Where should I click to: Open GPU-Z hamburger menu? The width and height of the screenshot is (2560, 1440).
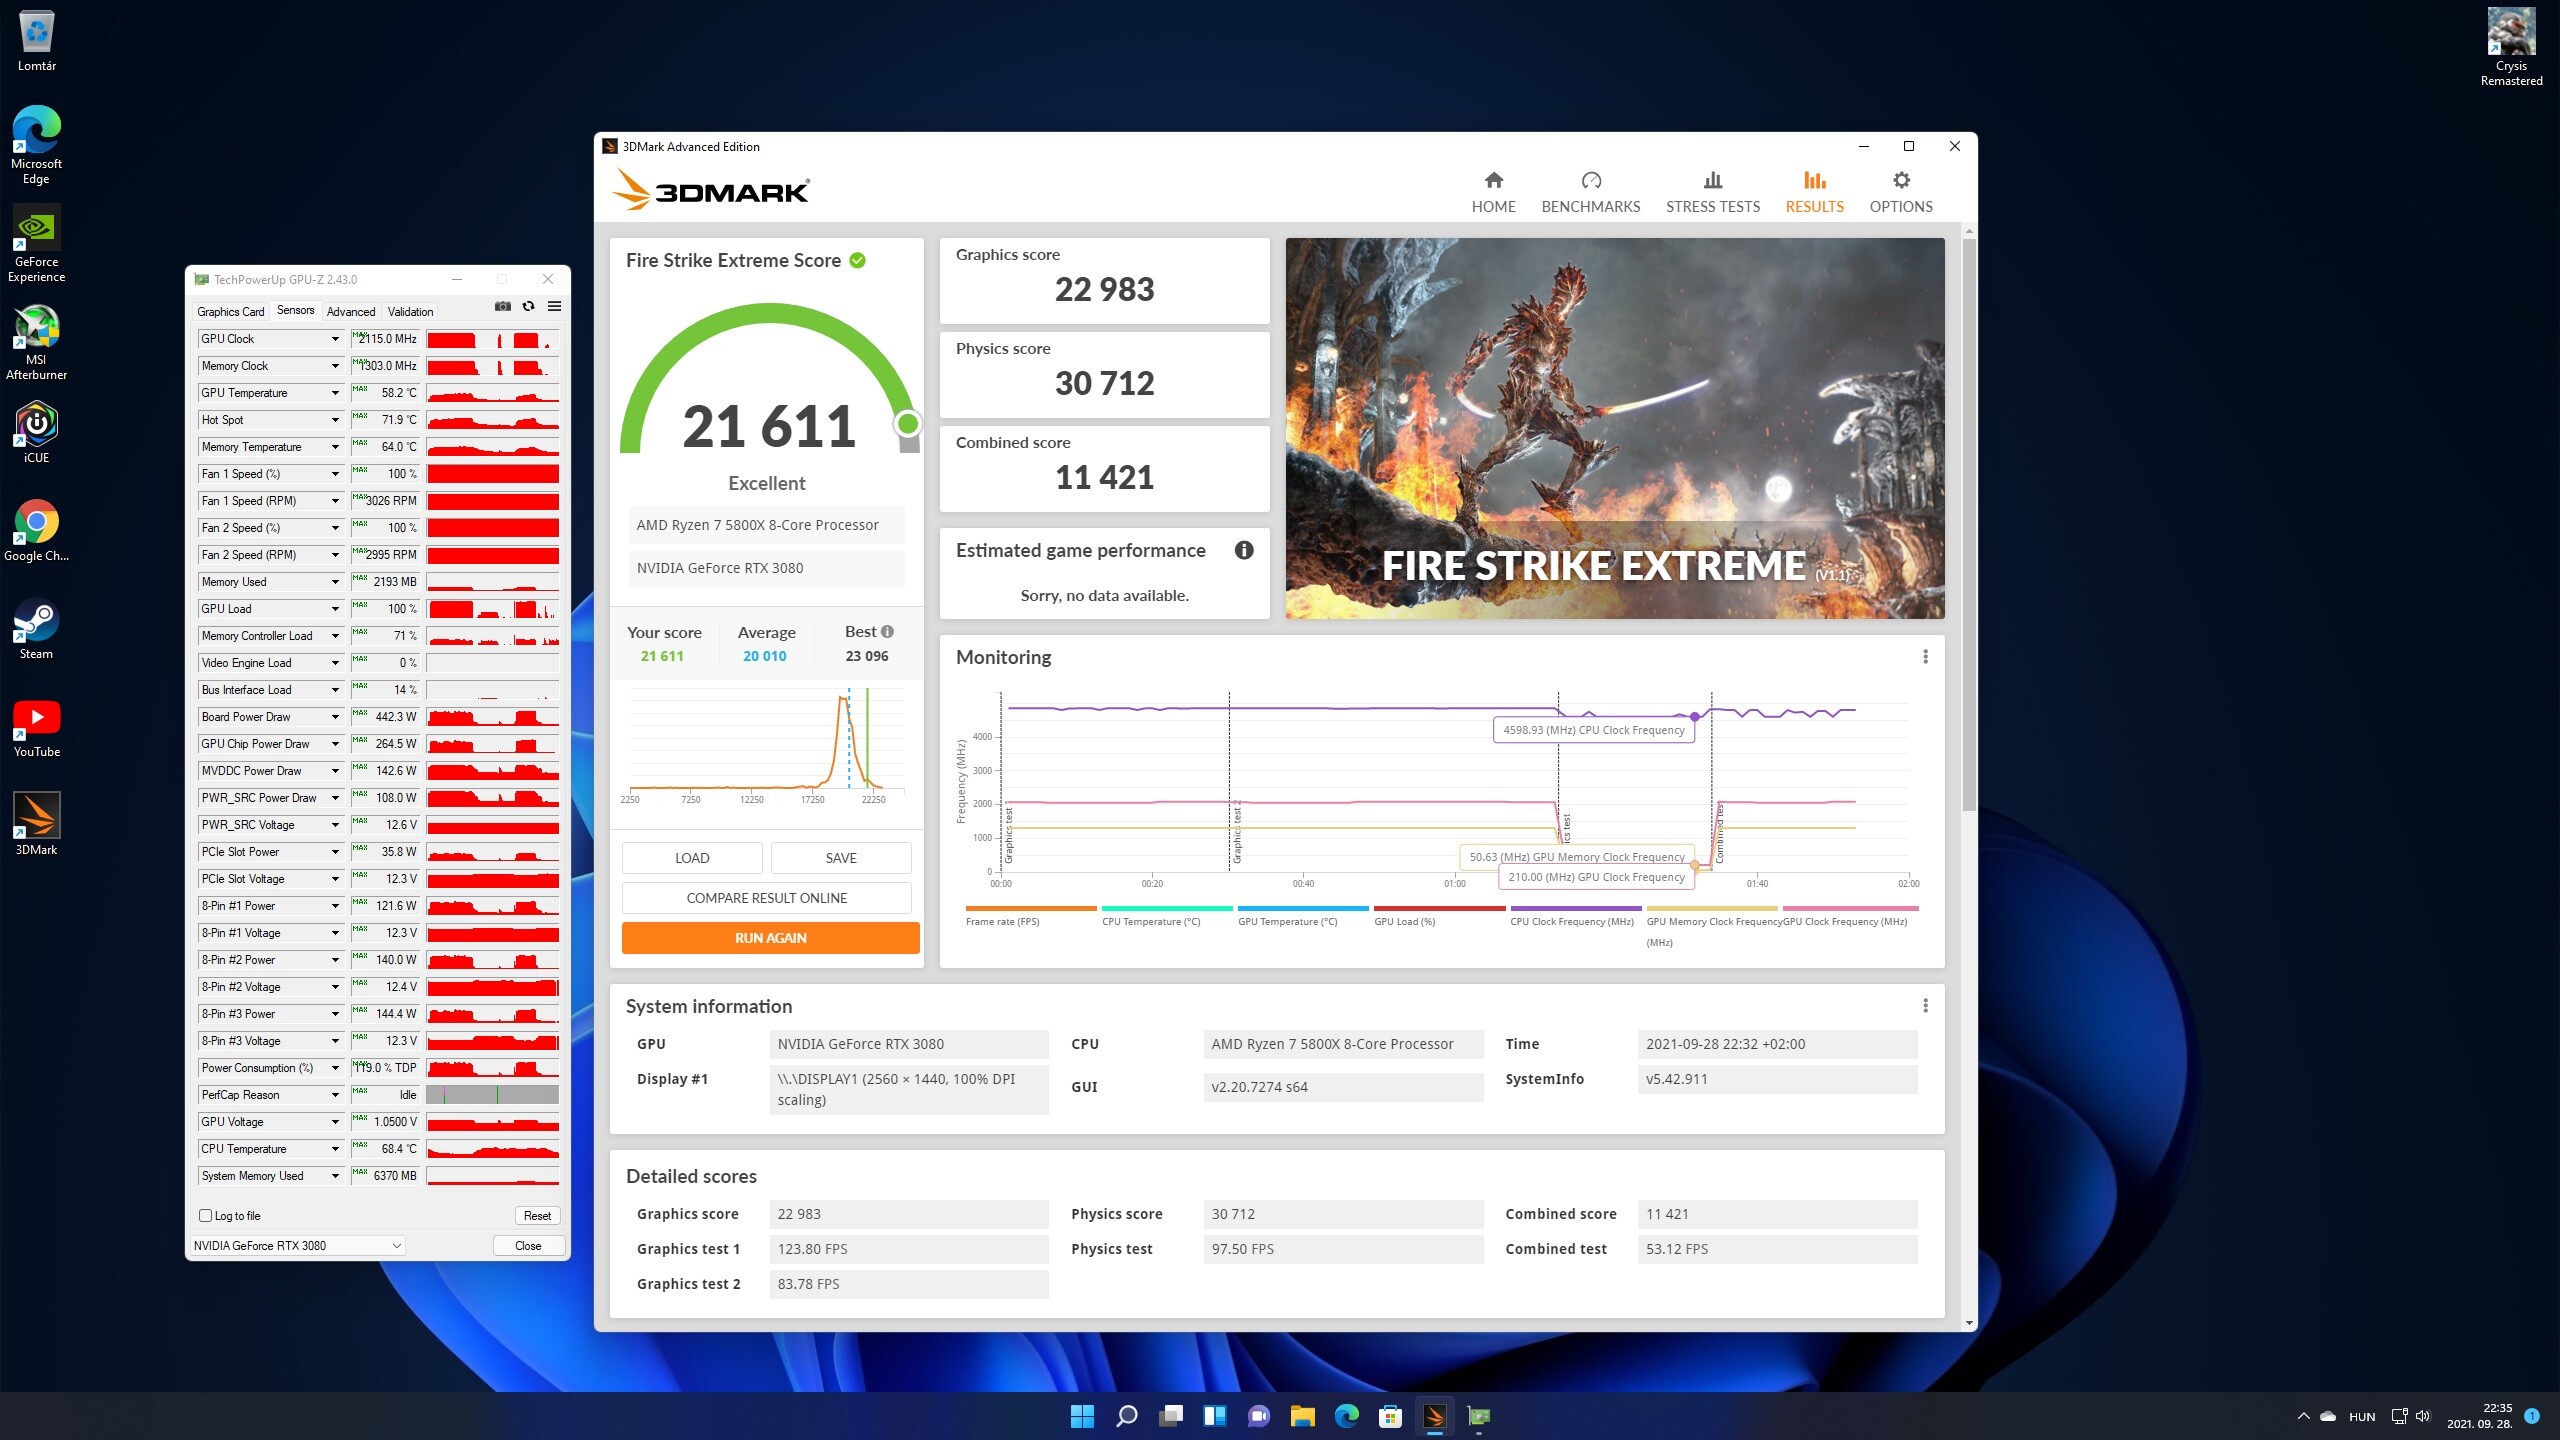554,307
